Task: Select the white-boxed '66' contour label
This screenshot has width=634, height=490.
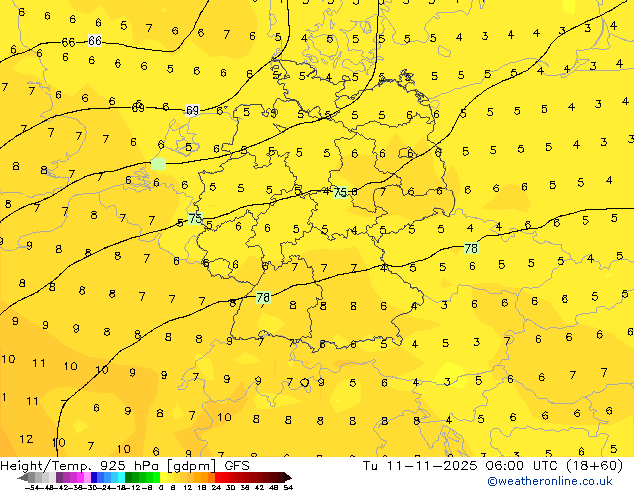Action: [x=95, y=41]
